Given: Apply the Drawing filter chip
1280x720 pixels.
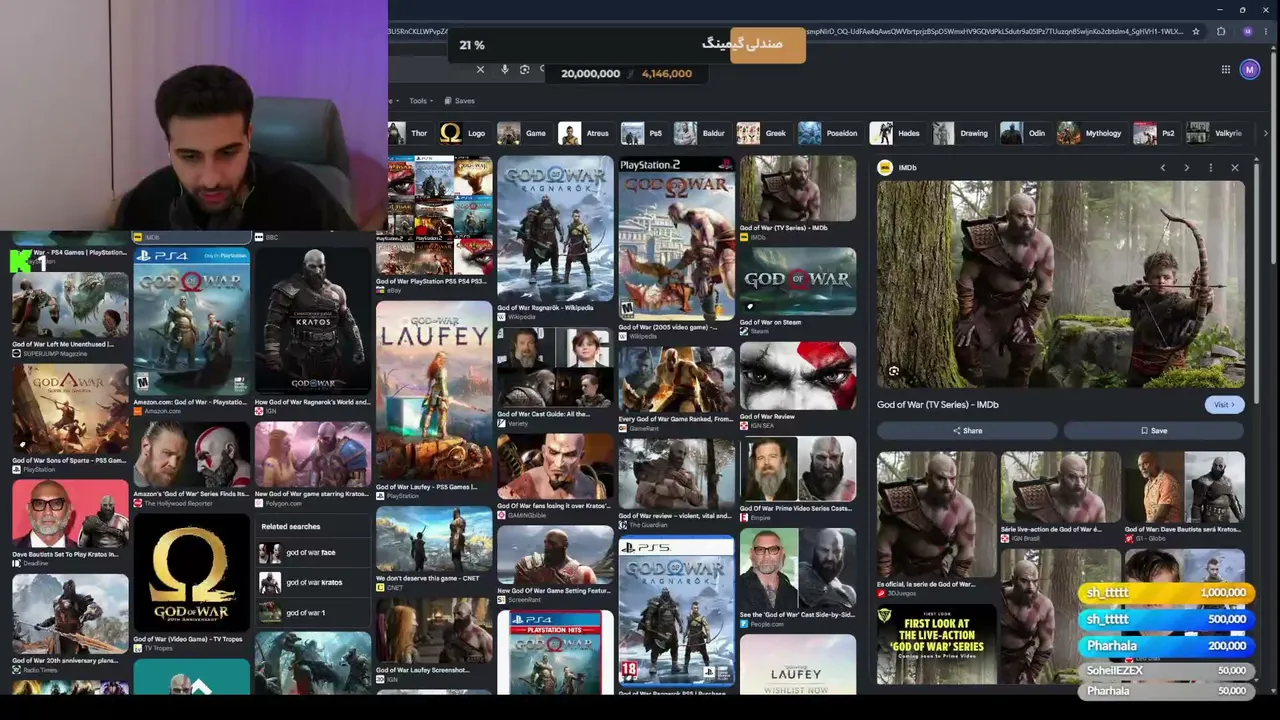Looking at the screenshot, I should (961, 133).
